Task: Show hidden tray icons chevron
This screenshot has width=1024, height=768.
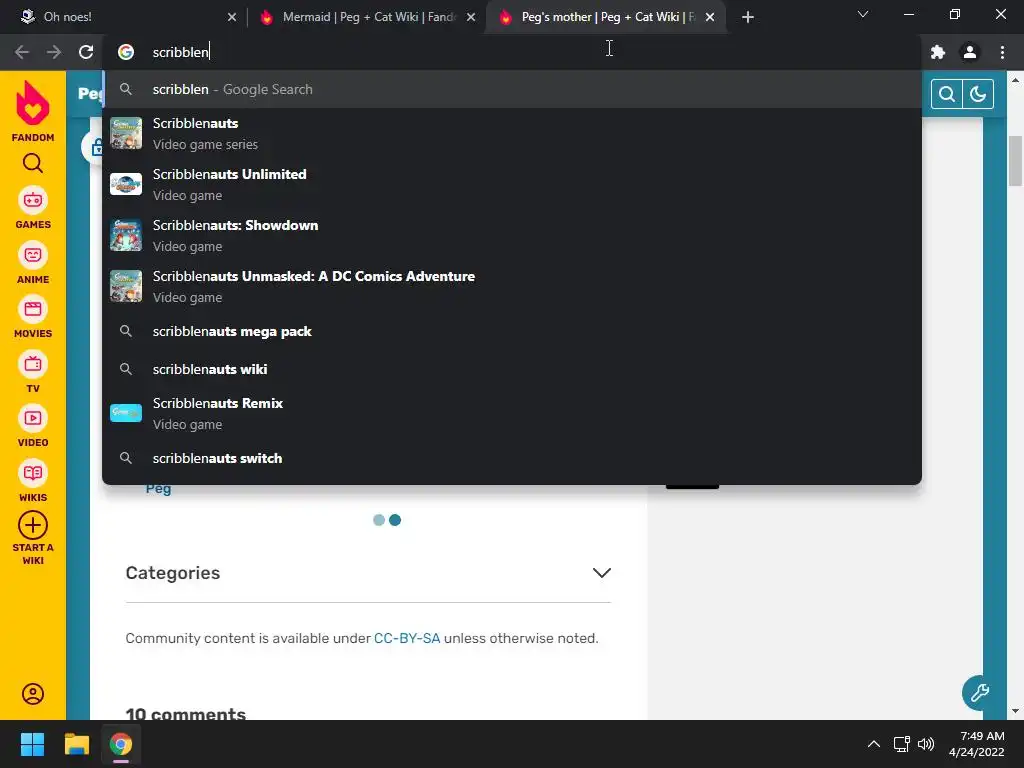Action: [873, 744]
